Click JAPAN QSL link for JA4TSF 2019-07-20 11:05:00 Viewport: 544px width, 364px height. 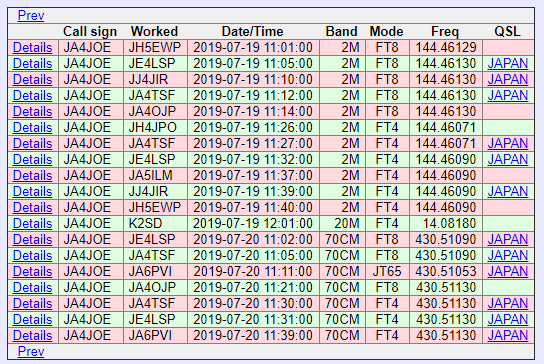coord(508,255)
